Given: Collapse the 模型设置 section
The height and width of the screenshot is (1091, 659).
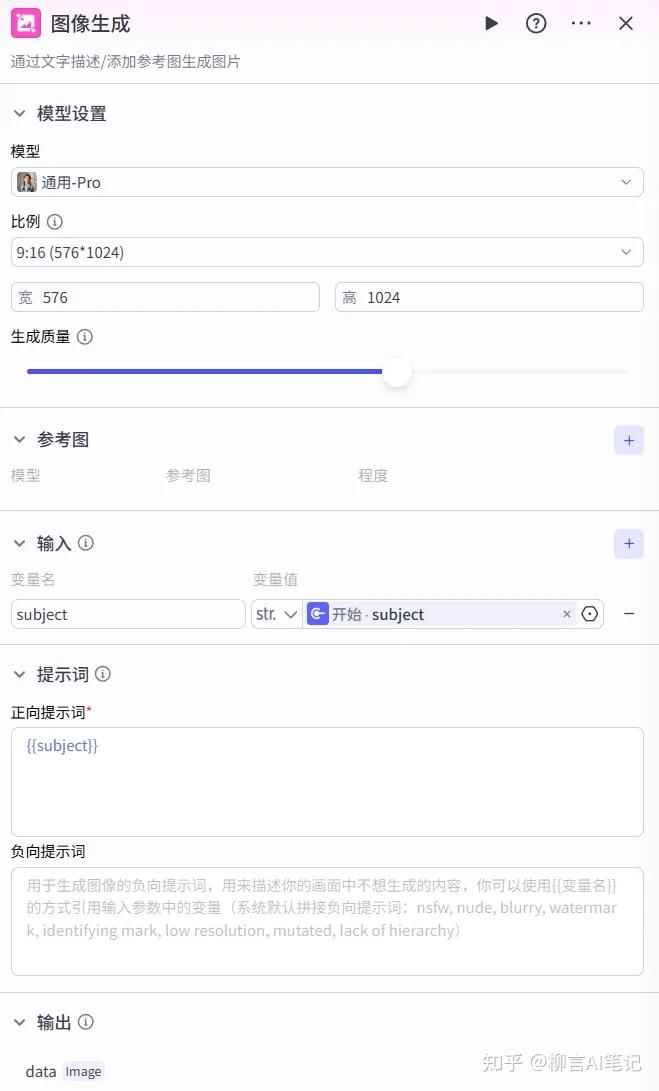Looking at the screenshot, I should (19, 114).
